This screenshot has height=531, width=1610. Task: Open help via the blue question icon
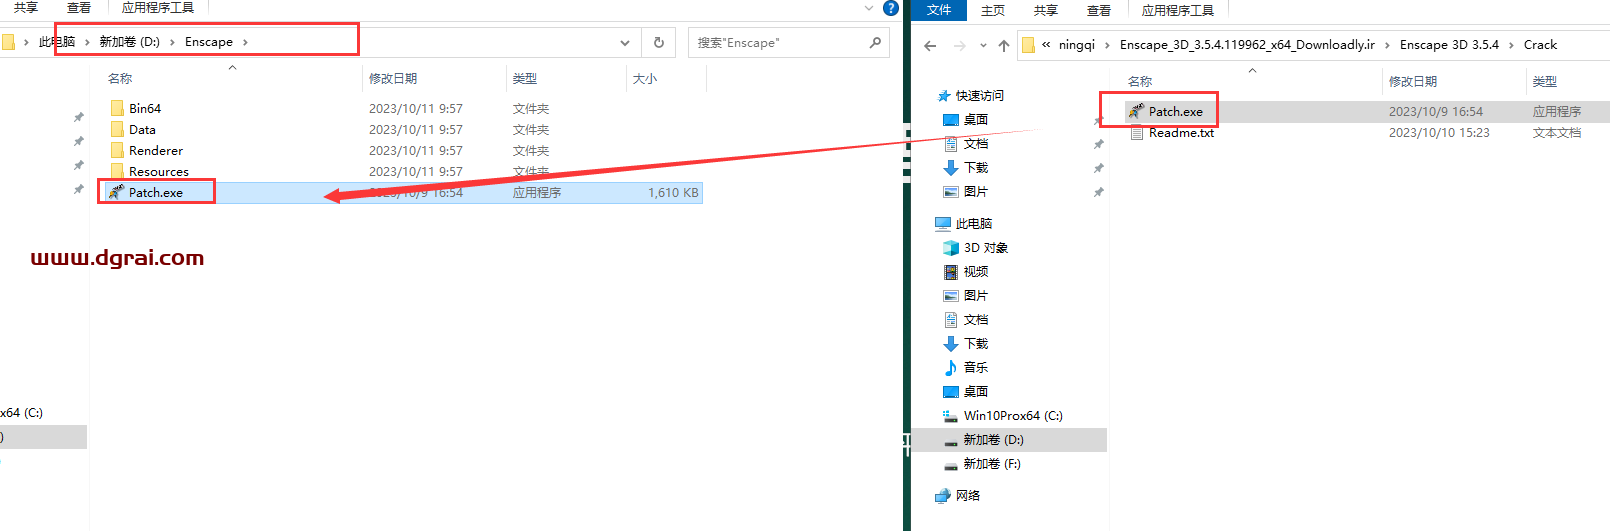[x=891, y=8]
